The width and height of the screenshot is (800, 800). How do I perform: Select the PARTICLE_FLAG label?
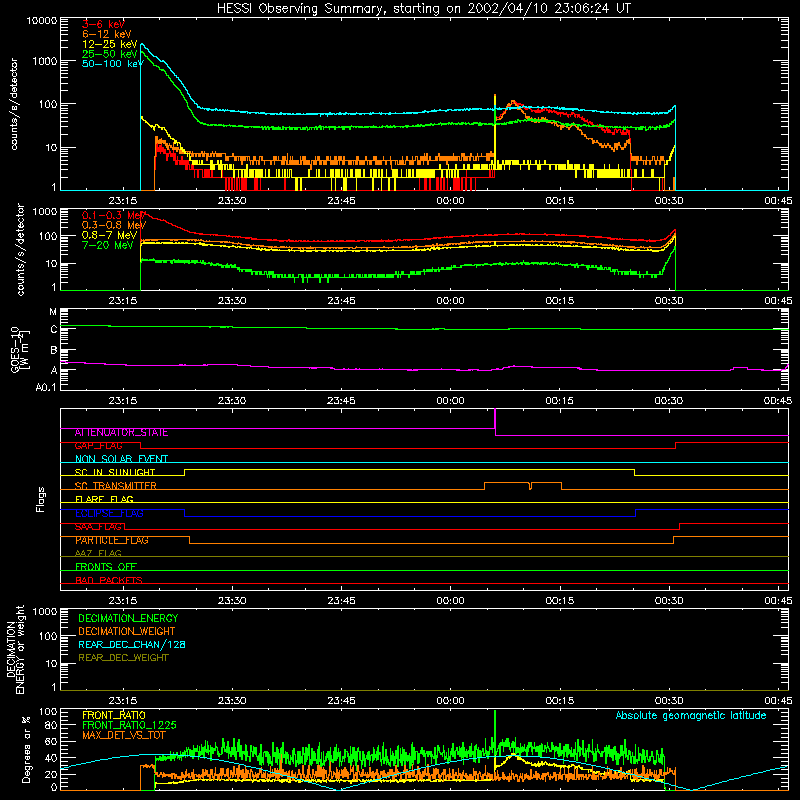(112, 540)
